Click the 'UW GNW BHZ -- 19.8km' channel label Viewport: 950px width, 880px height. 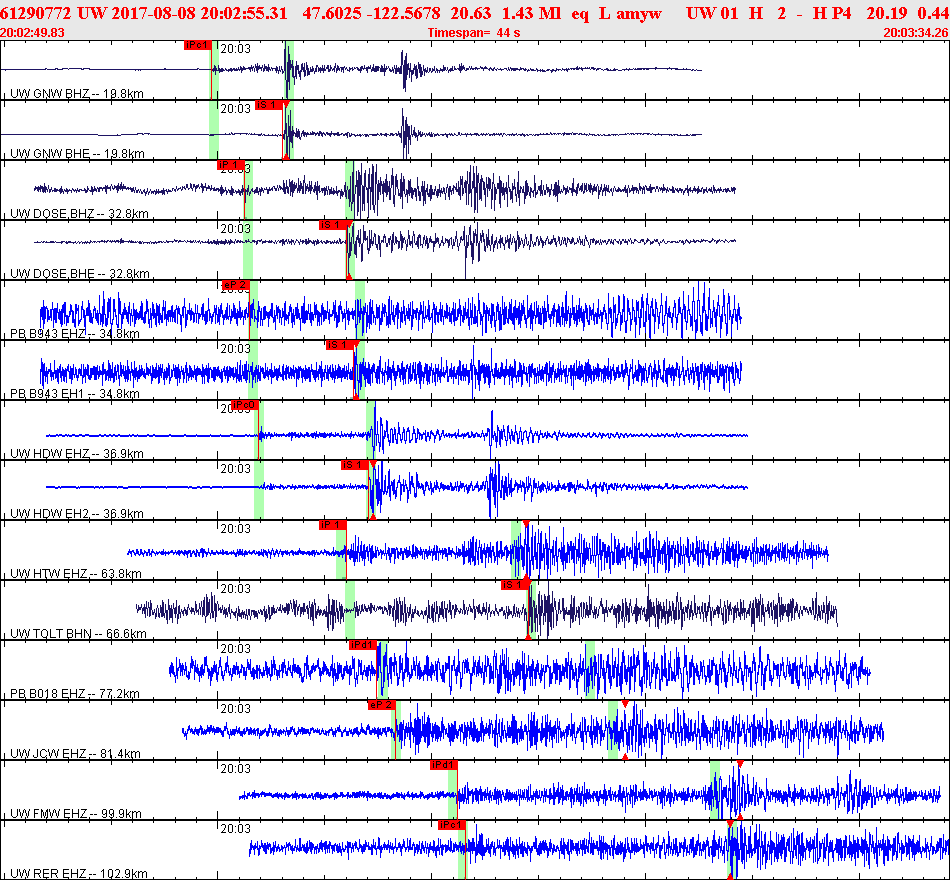point(77,93)
